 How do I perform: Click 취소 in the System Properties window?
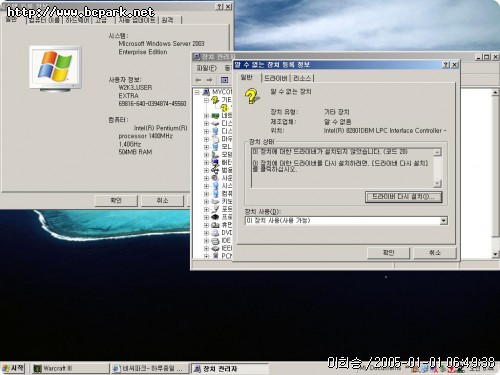coord(162,201)
